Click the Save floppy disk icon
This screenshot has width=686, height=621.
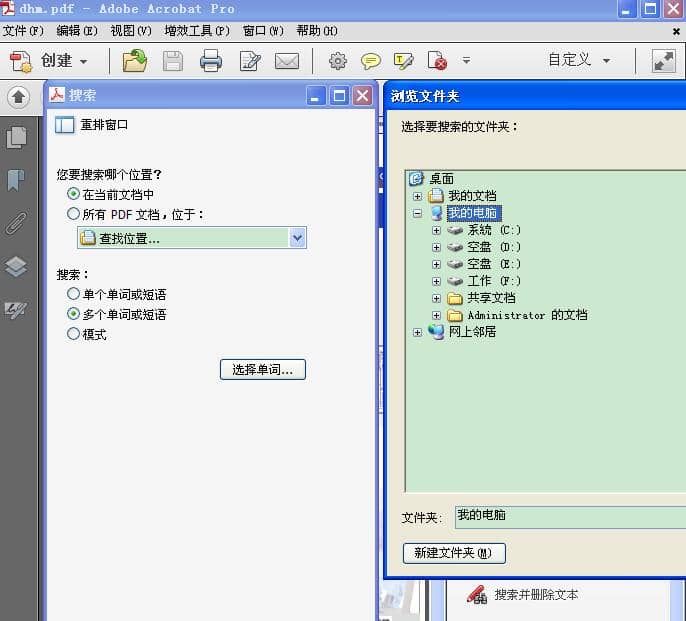[x=173, y=61]
